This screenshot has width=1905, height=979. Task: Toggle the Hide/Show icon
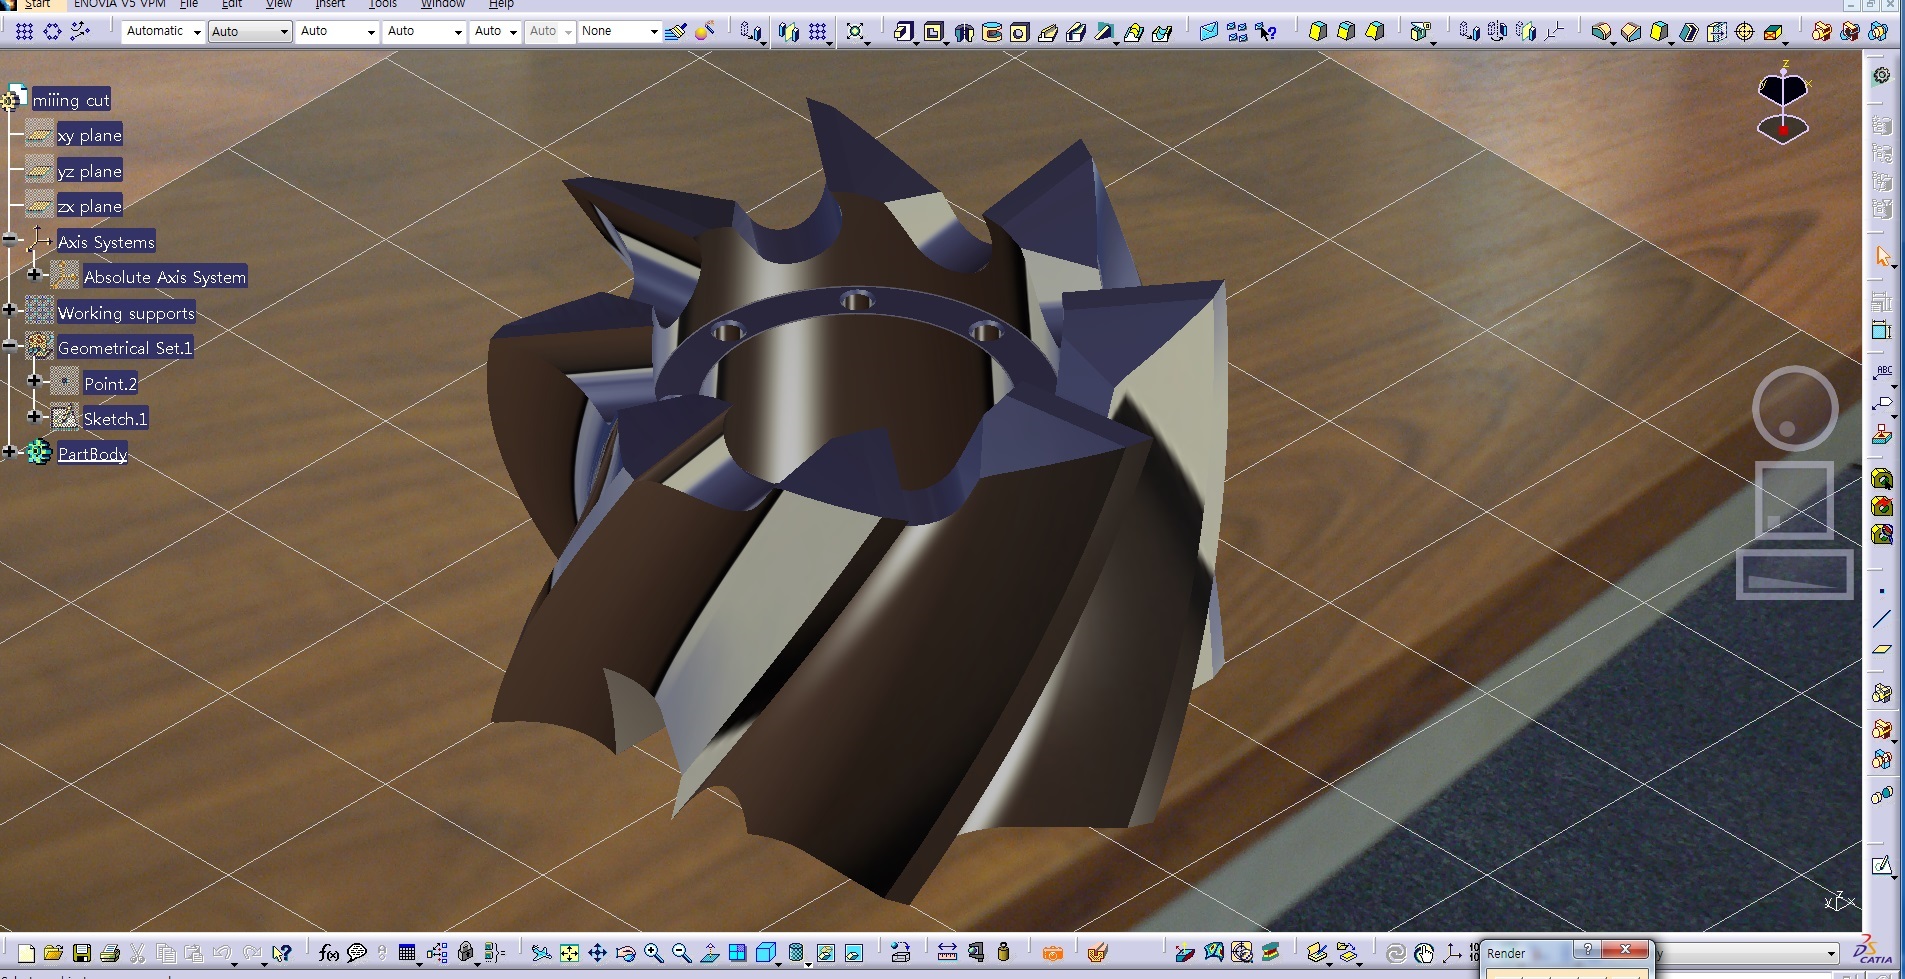point(826,953)
